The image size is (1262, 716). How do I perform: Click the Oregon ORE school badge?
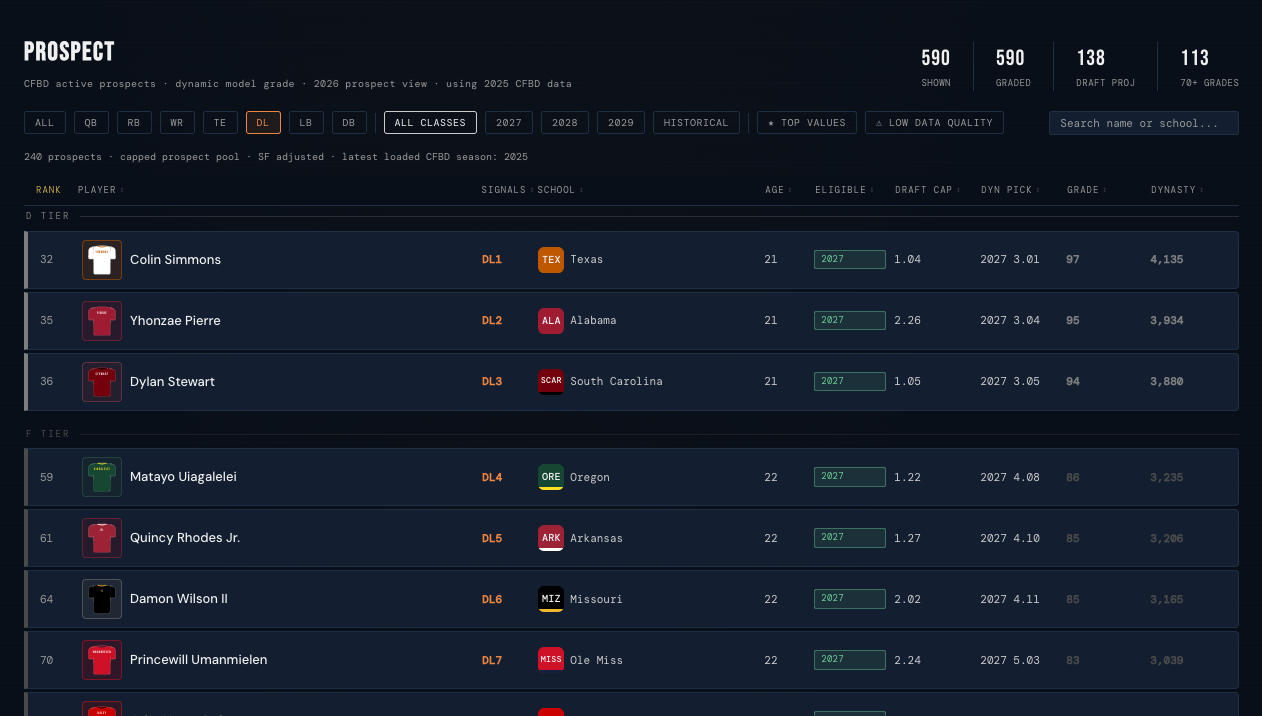(x=551, y=477)
